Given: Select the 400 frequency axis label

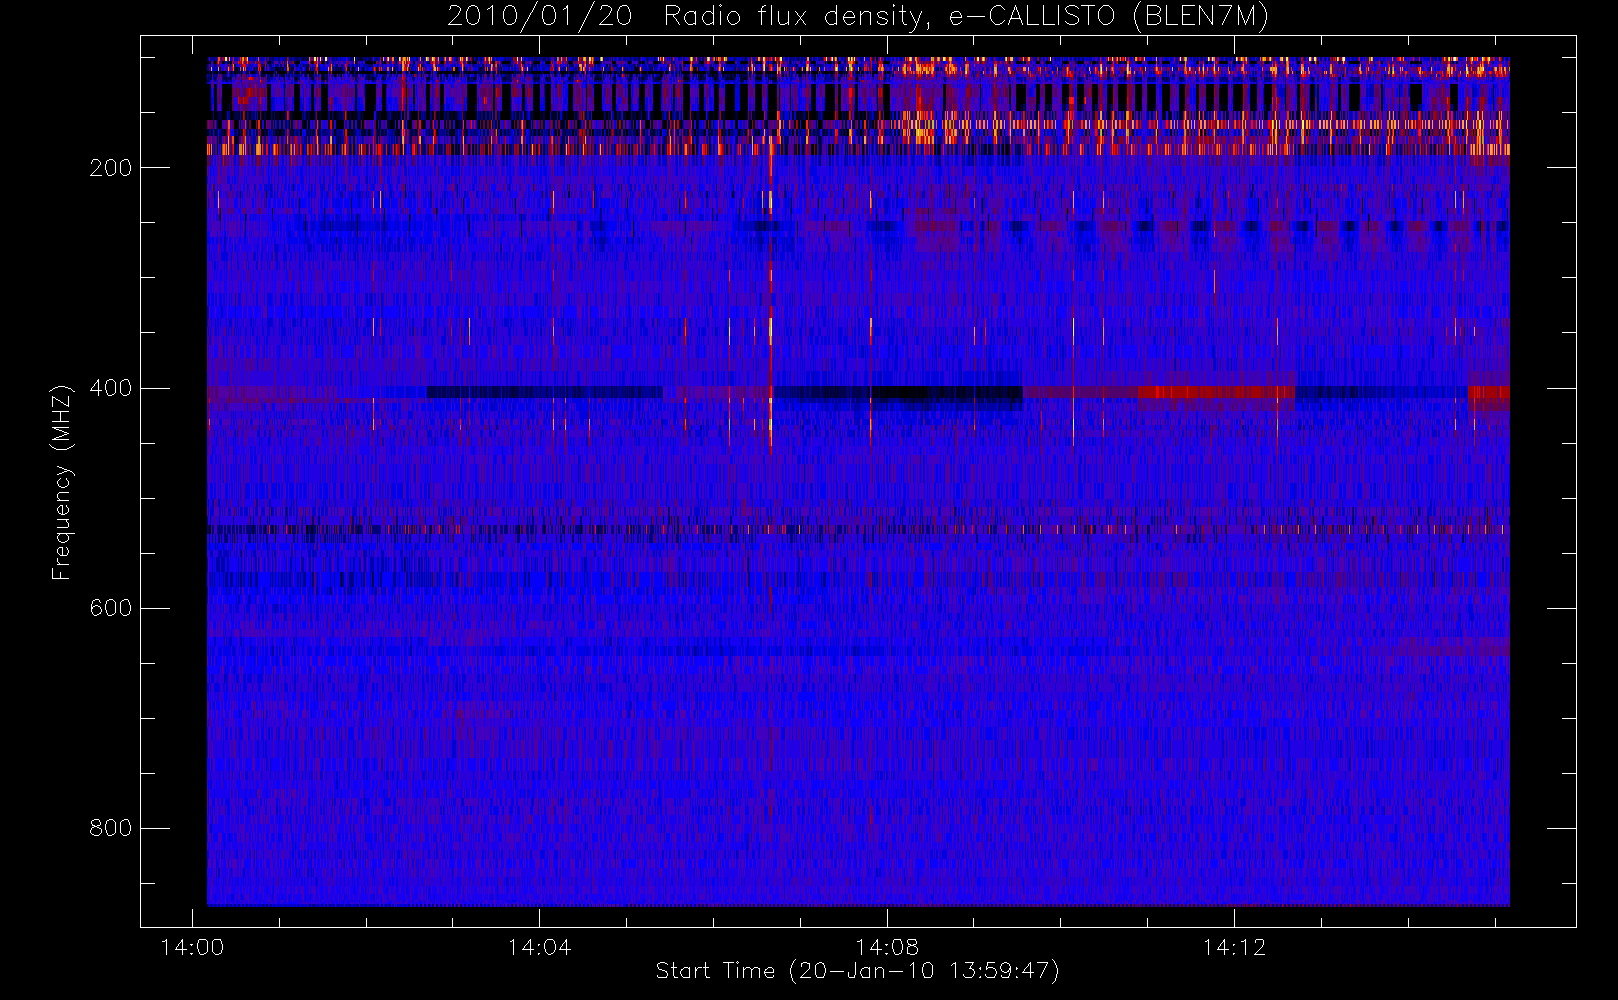Looking at the screenshot, I should point(110,388).
